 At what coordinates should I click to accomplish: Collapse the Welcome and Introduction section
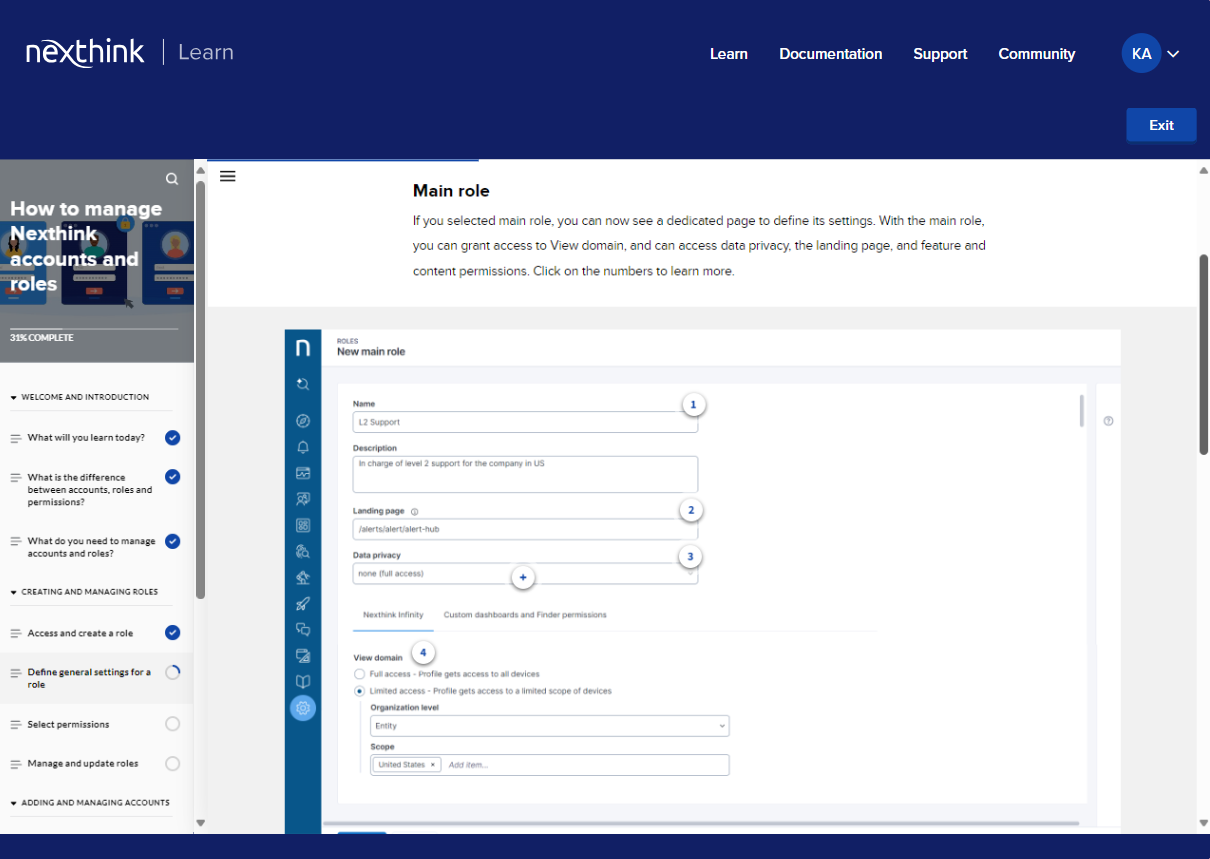point(14,397)
